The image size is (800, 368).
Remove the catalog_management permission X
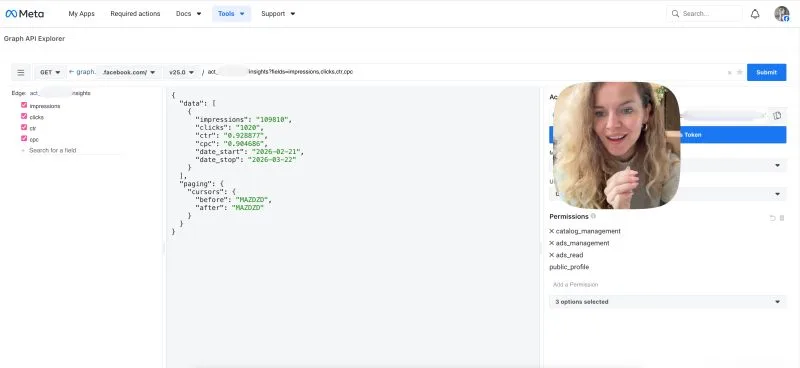pyautogui.click(x=552, y=231)
